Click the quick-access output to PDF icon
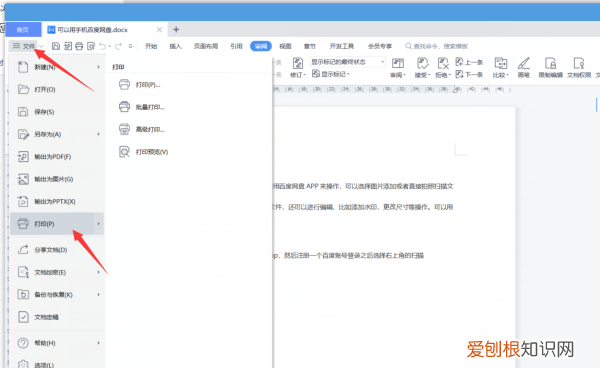 pyautogui.click(x=68, y=46)
